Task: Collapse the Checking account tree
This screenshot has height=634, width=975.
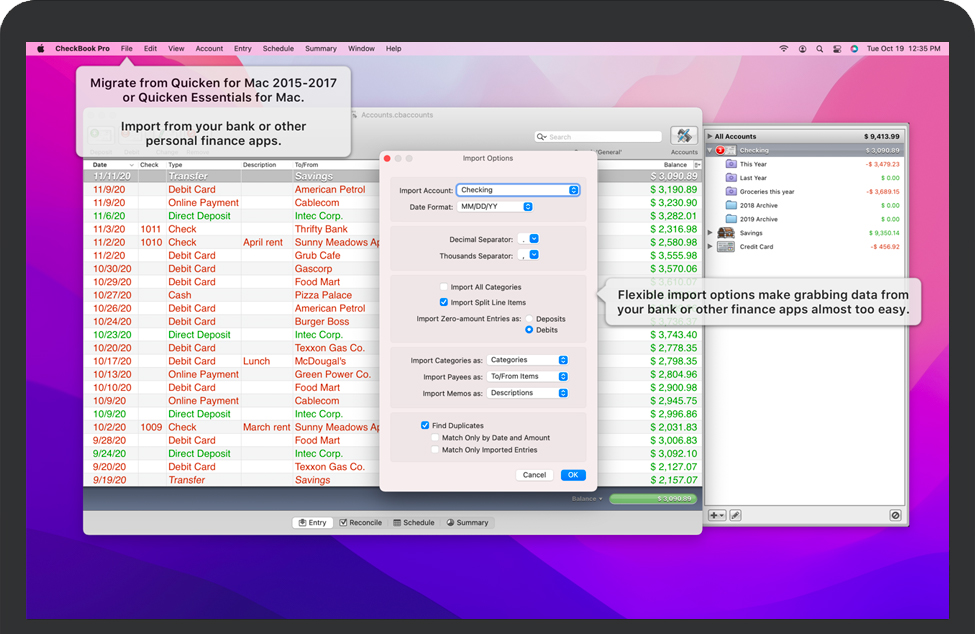Action: (x=710, y=150)
